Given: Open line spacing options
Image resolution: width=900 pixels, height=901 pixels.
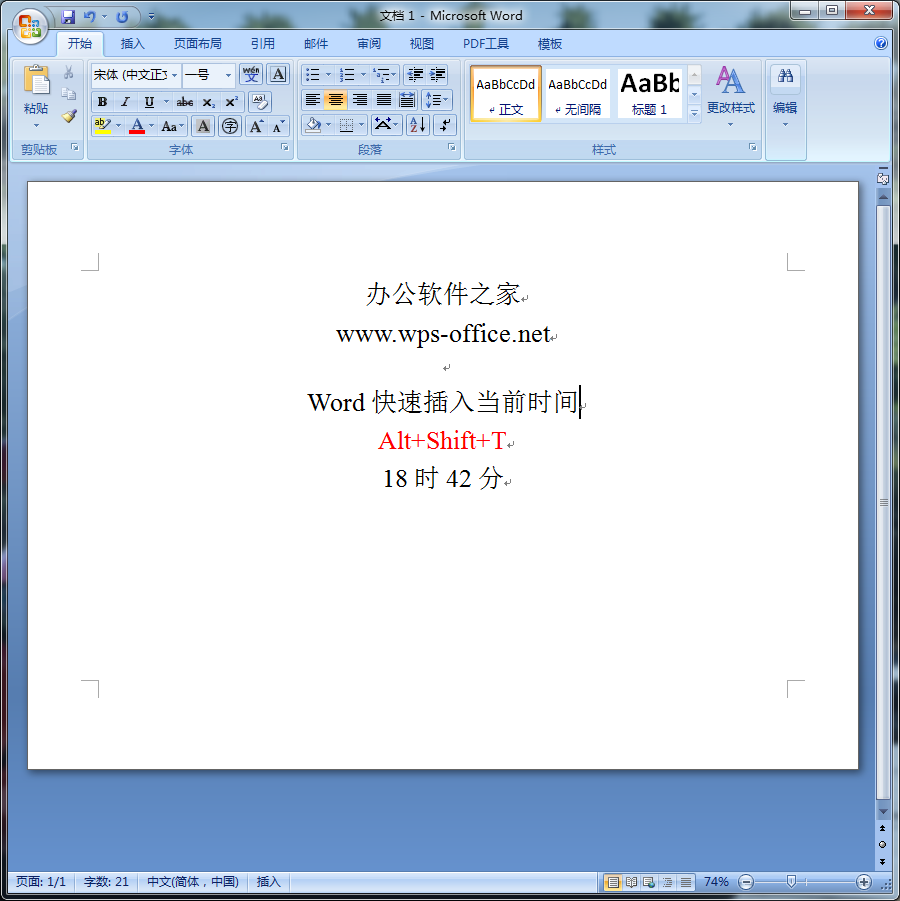Looking at the screenshot, I should pyautogui.click(x=437, y=100).
